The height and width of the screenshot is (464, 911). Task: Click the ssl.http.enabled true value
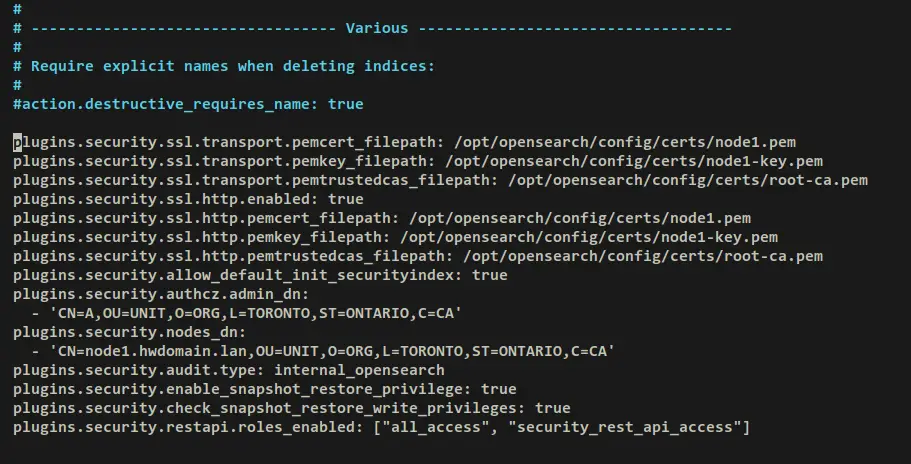[x=346, y=199]
